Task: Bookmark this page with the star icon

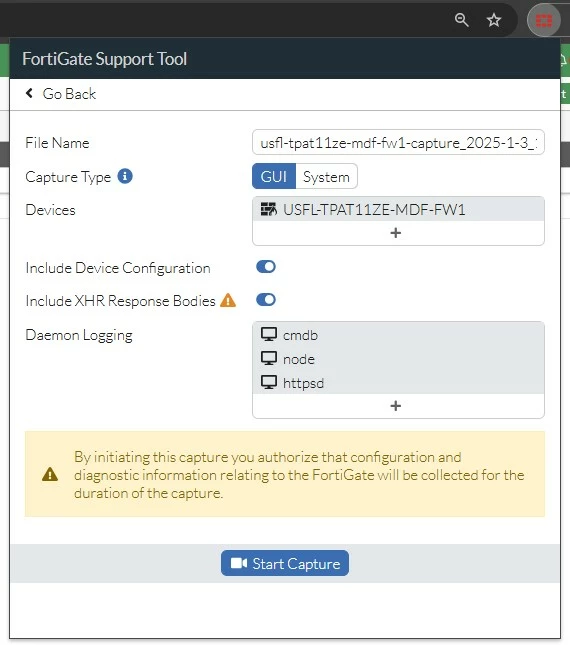Action: [x=494, y=20]
